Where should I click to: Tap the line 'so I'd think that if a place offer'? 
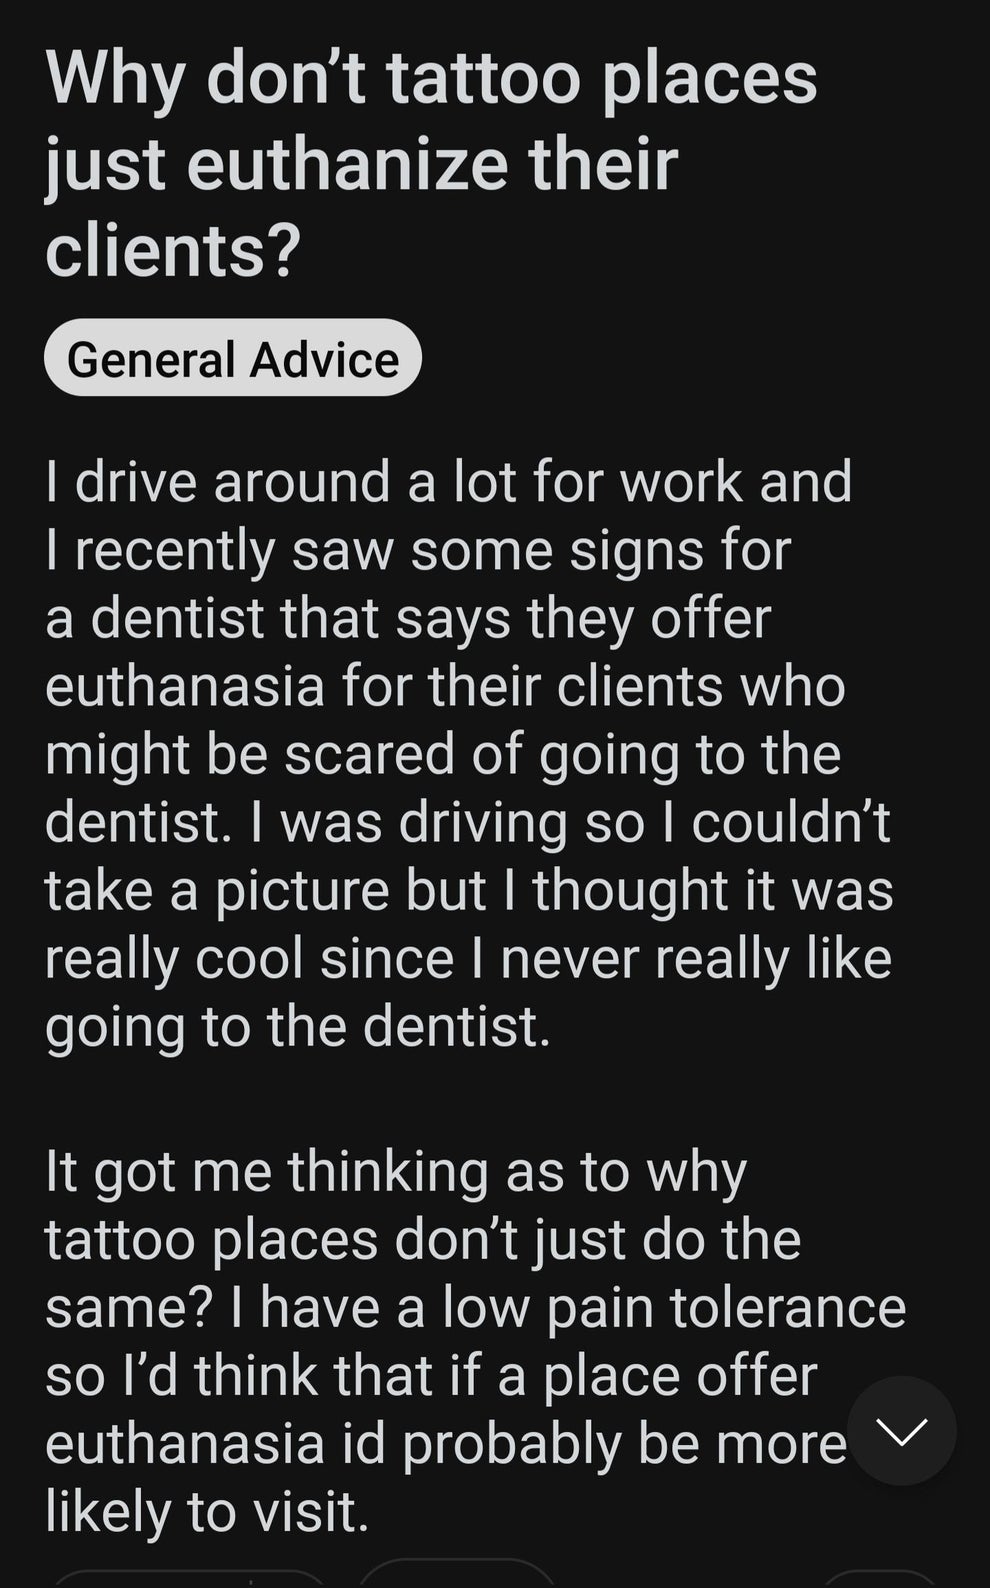pyautogui.click(x=431, y=1375)
